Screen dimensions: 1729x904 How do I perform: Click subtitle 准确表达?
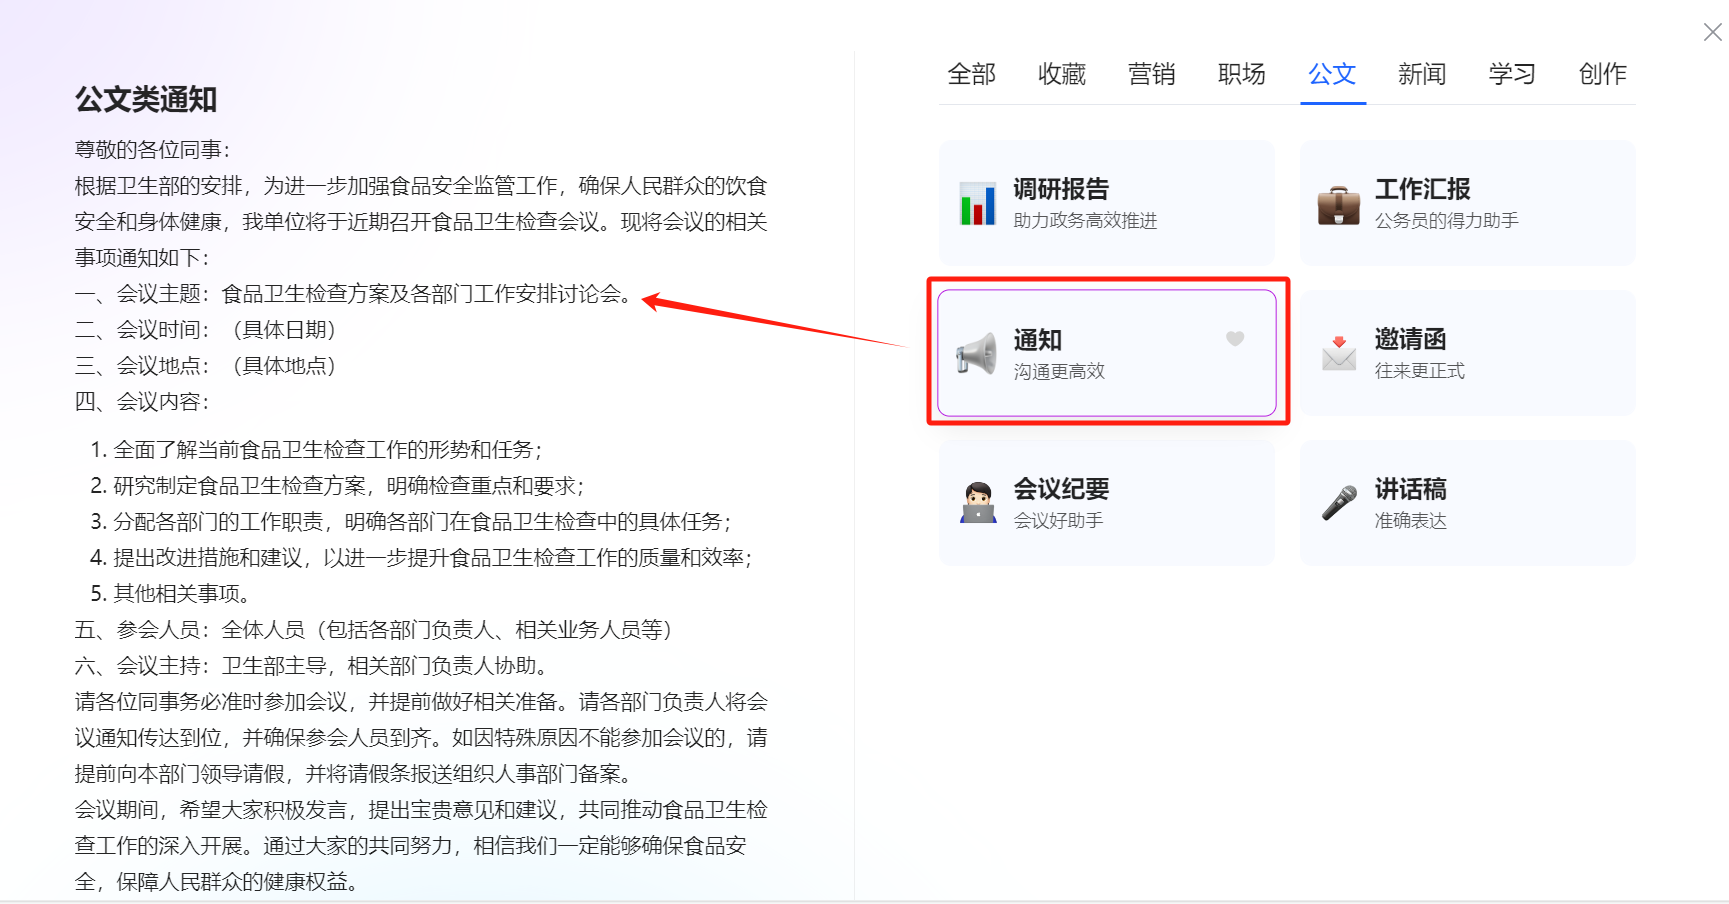1410,521
